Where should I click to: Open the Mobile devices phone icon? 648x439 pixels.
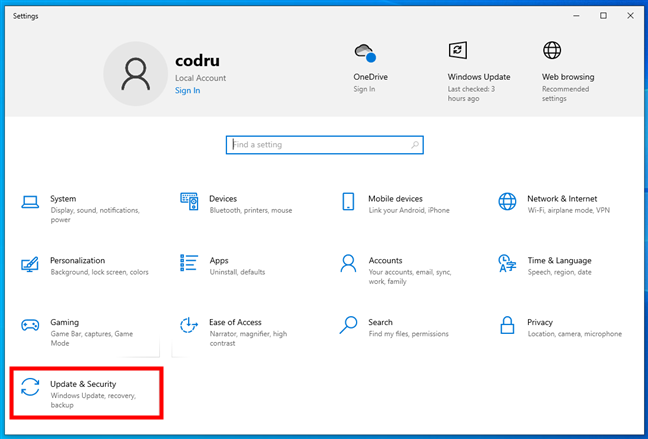coord(348,201)
